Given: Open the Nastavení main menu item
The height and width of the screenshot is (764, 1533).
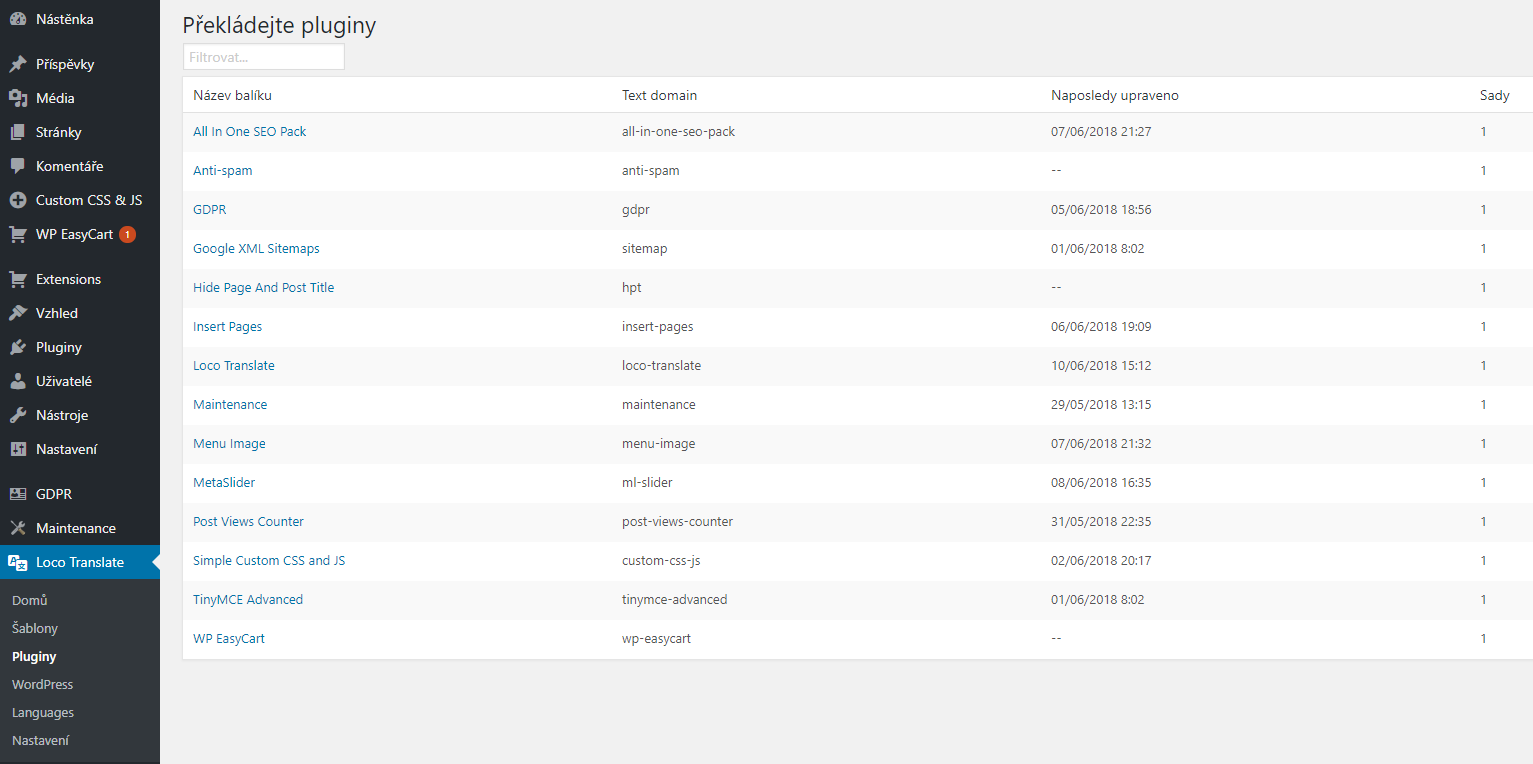Looking at the screenshot, I should [66, 449].
